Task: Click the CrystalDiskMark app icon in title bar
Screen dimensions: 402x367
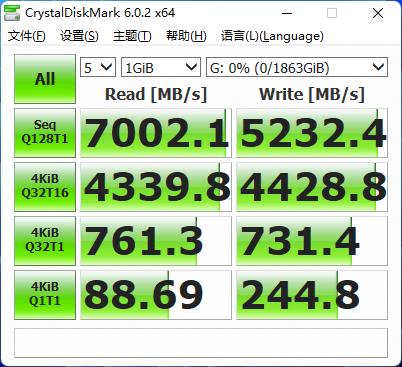Action: (x=13, y=13)
